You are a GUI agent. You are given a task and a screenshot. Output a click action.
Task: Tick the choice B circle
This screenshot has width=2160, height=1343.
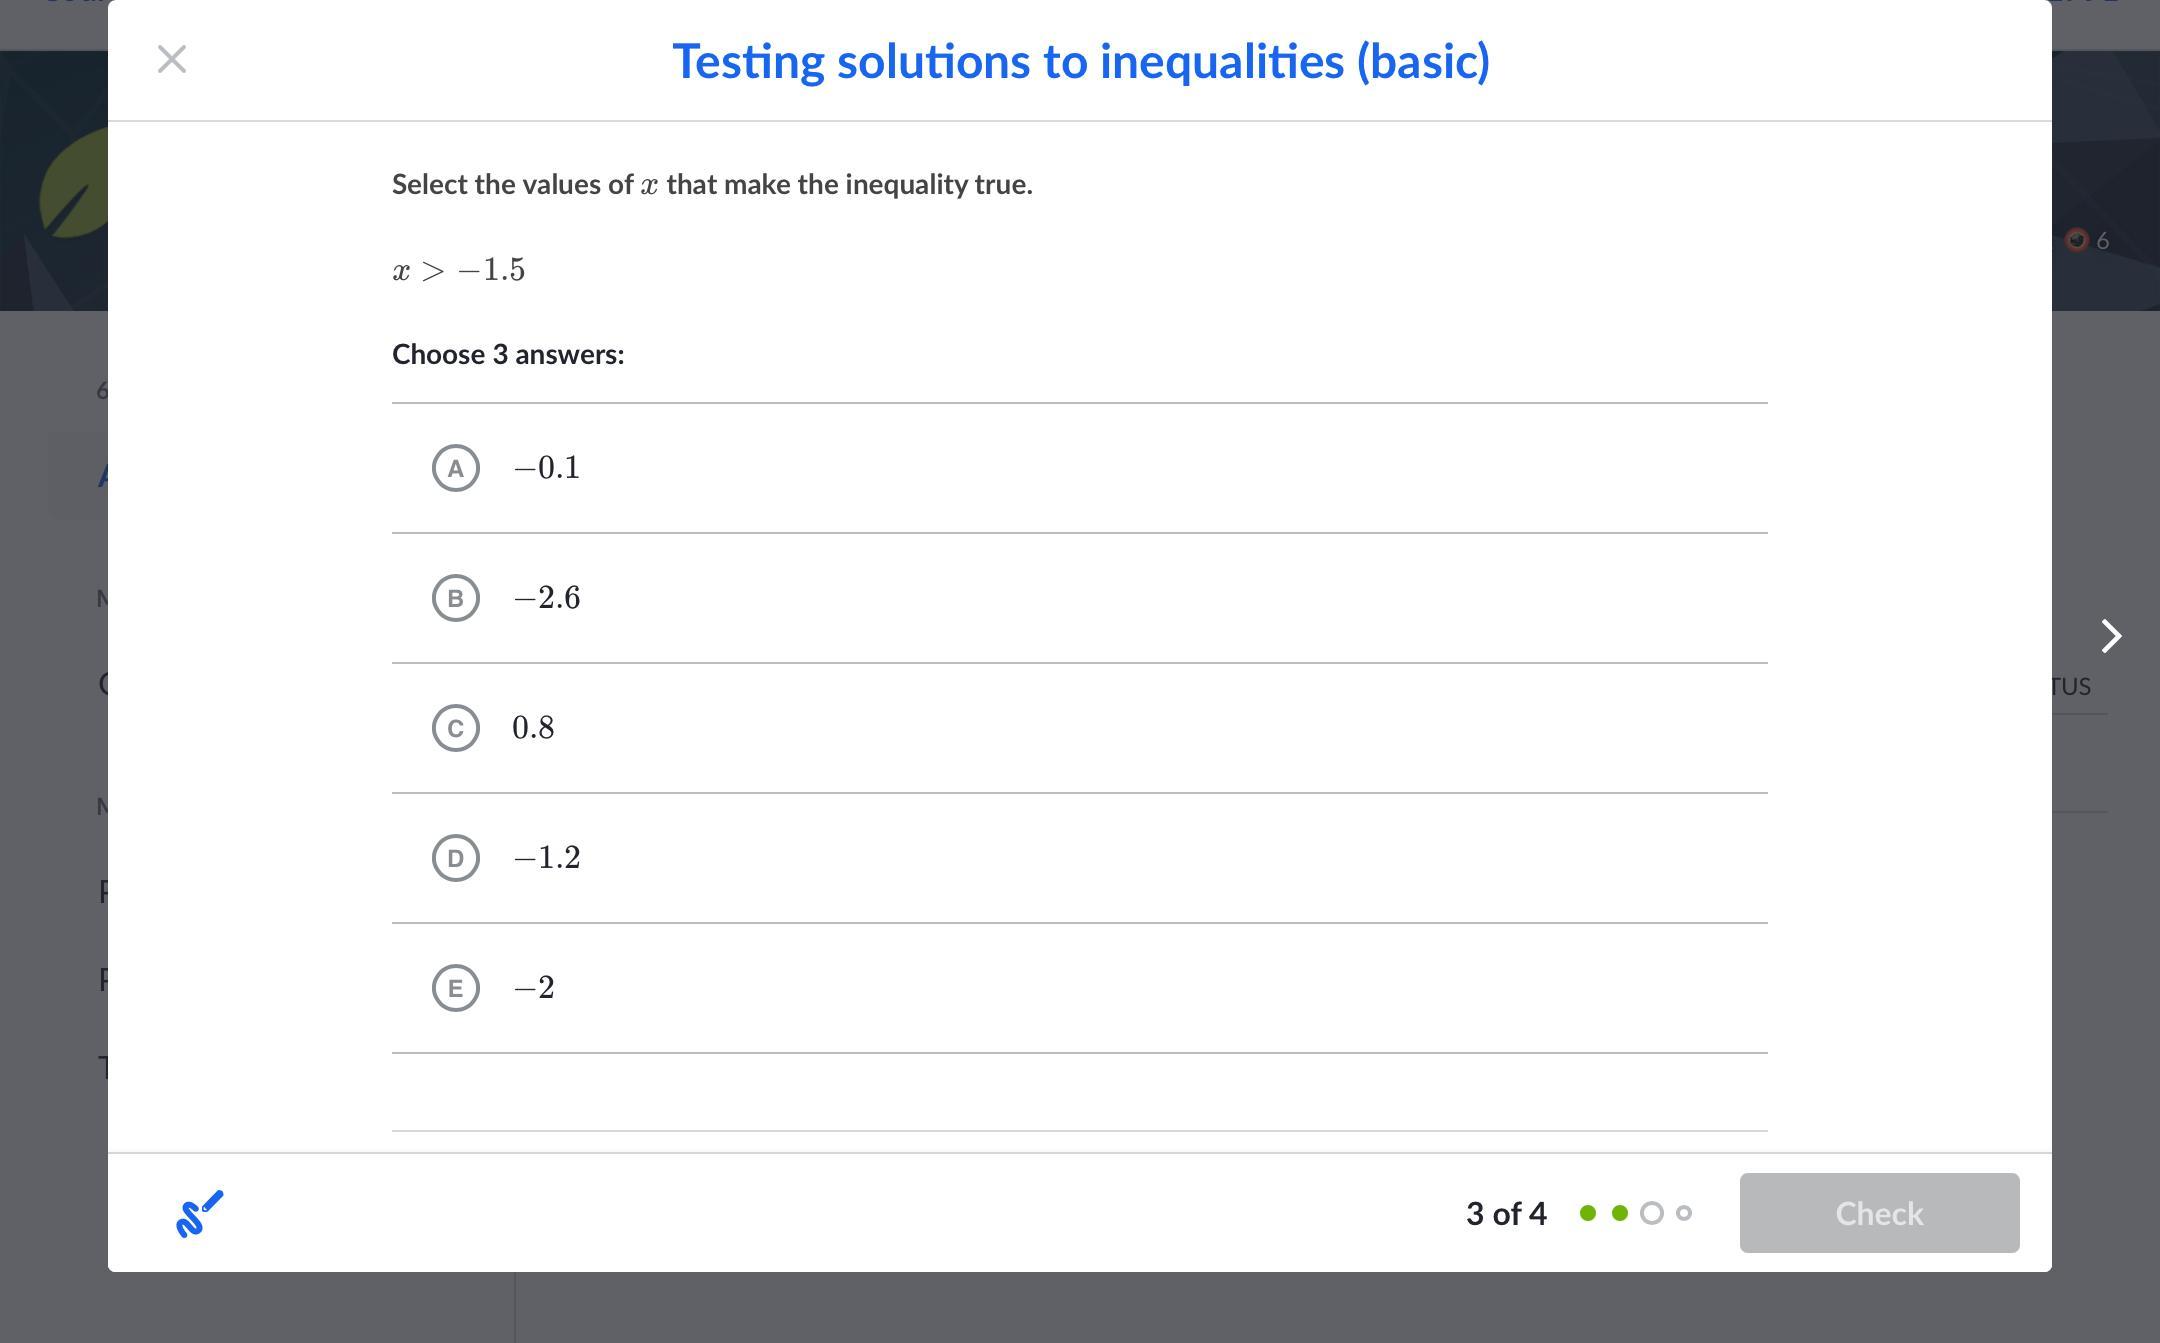tap(456, 598)
